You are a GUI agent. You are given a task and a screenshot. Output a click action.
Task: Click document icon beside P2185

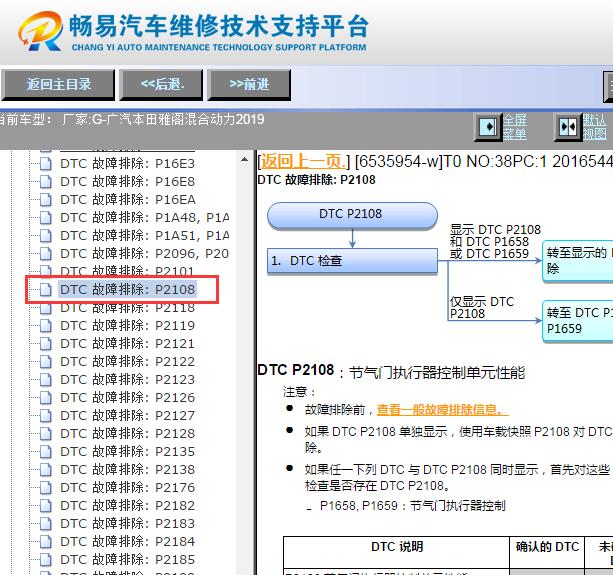coord(46,559)
